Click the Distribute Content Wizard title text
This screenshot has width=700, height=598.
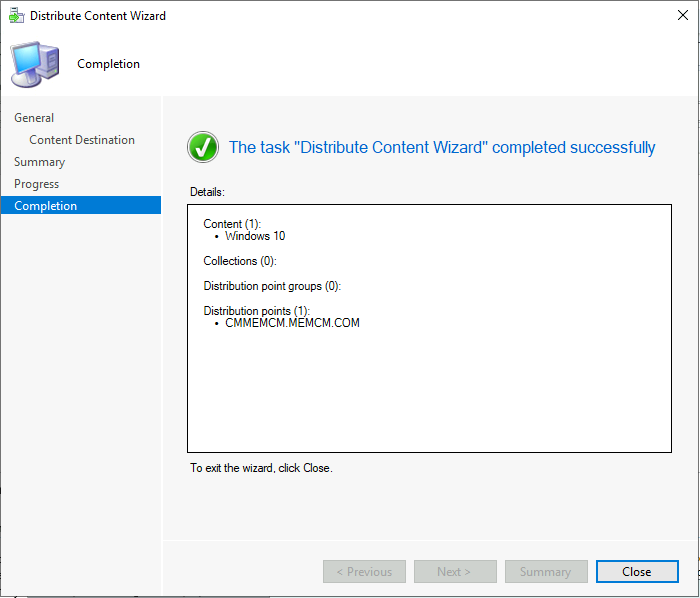(x=98, y=16)
